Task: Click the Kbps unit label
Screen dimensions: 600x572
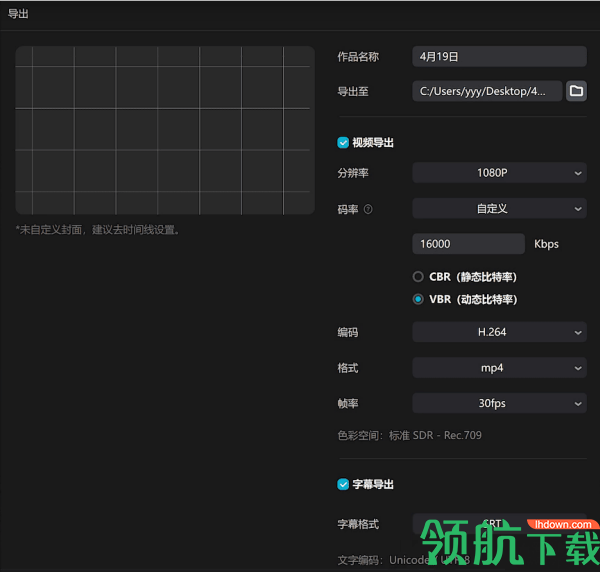Action: click(546, 244)
